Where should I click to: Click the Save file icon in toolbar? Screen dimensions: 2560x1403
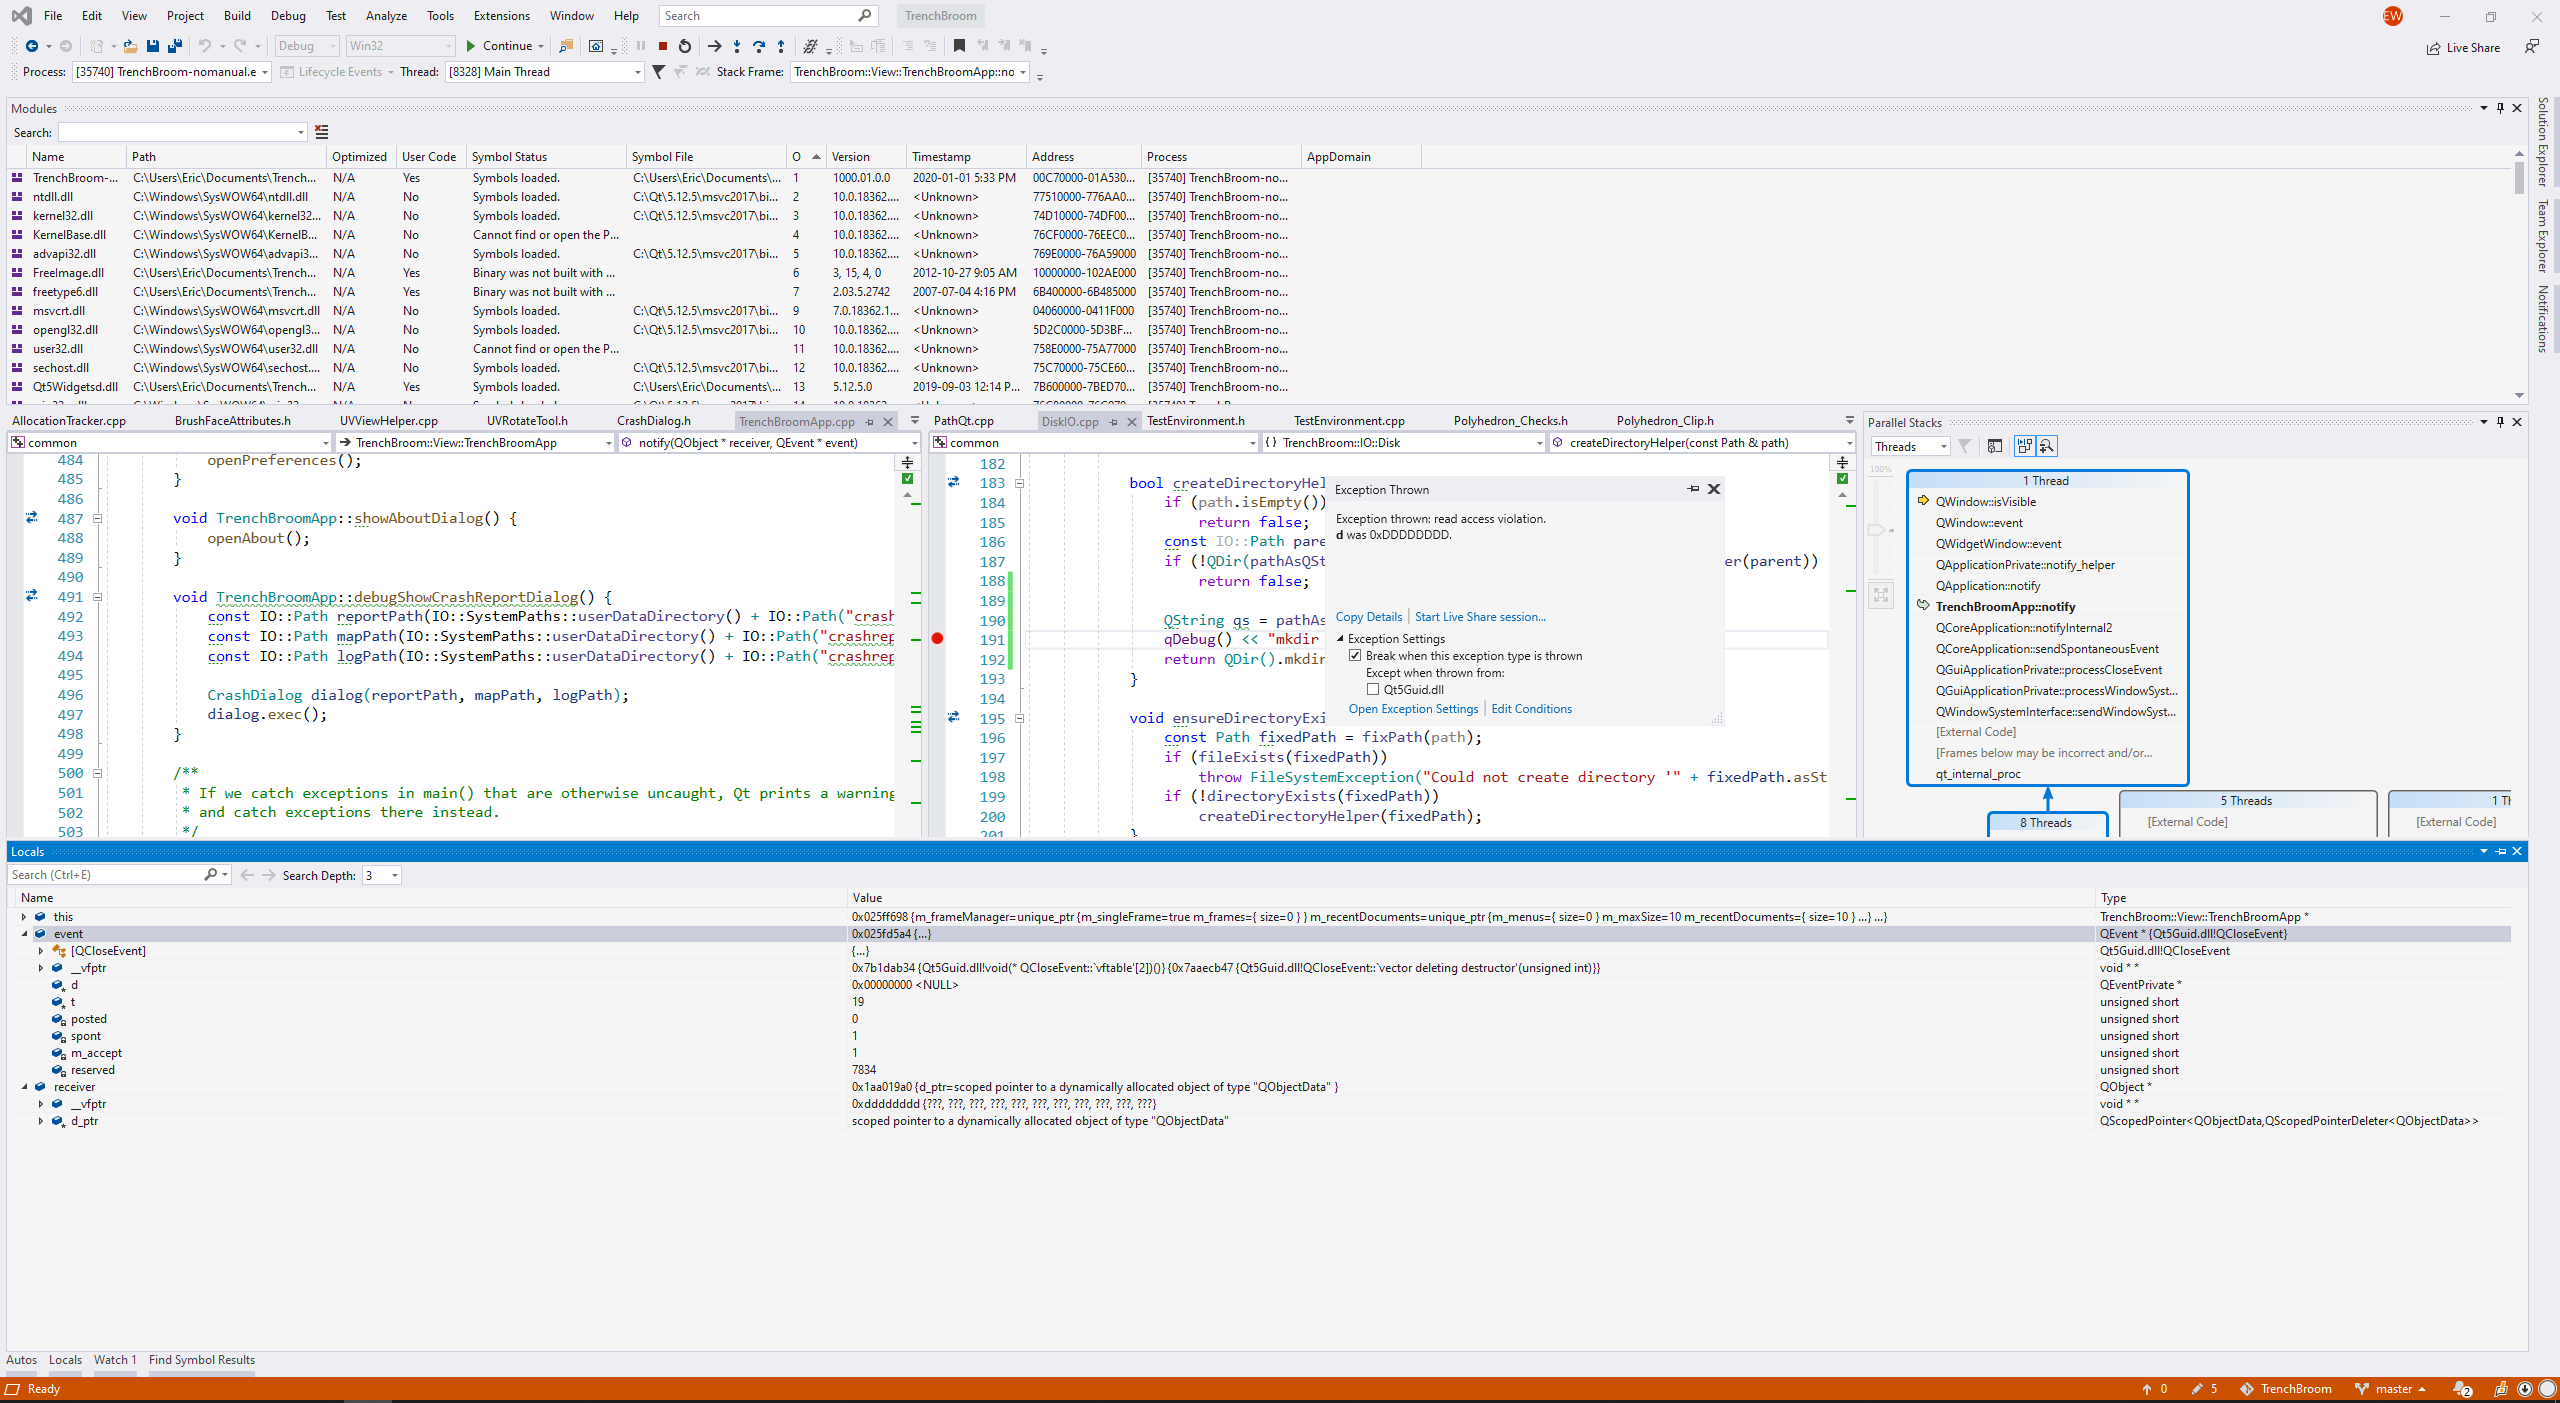point(153,46)
